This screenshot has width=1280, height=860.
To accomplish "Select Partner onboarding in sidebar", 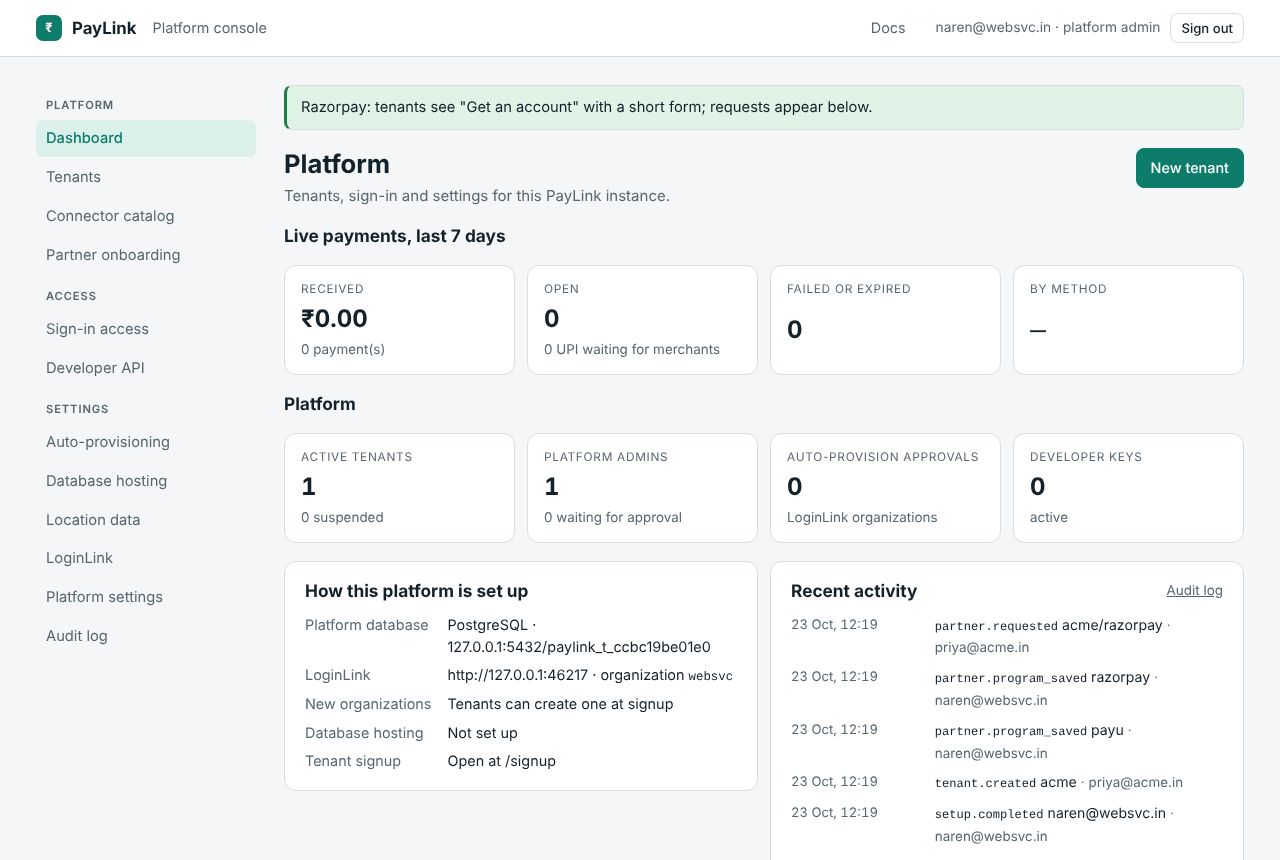I will [x=146, y=255].
